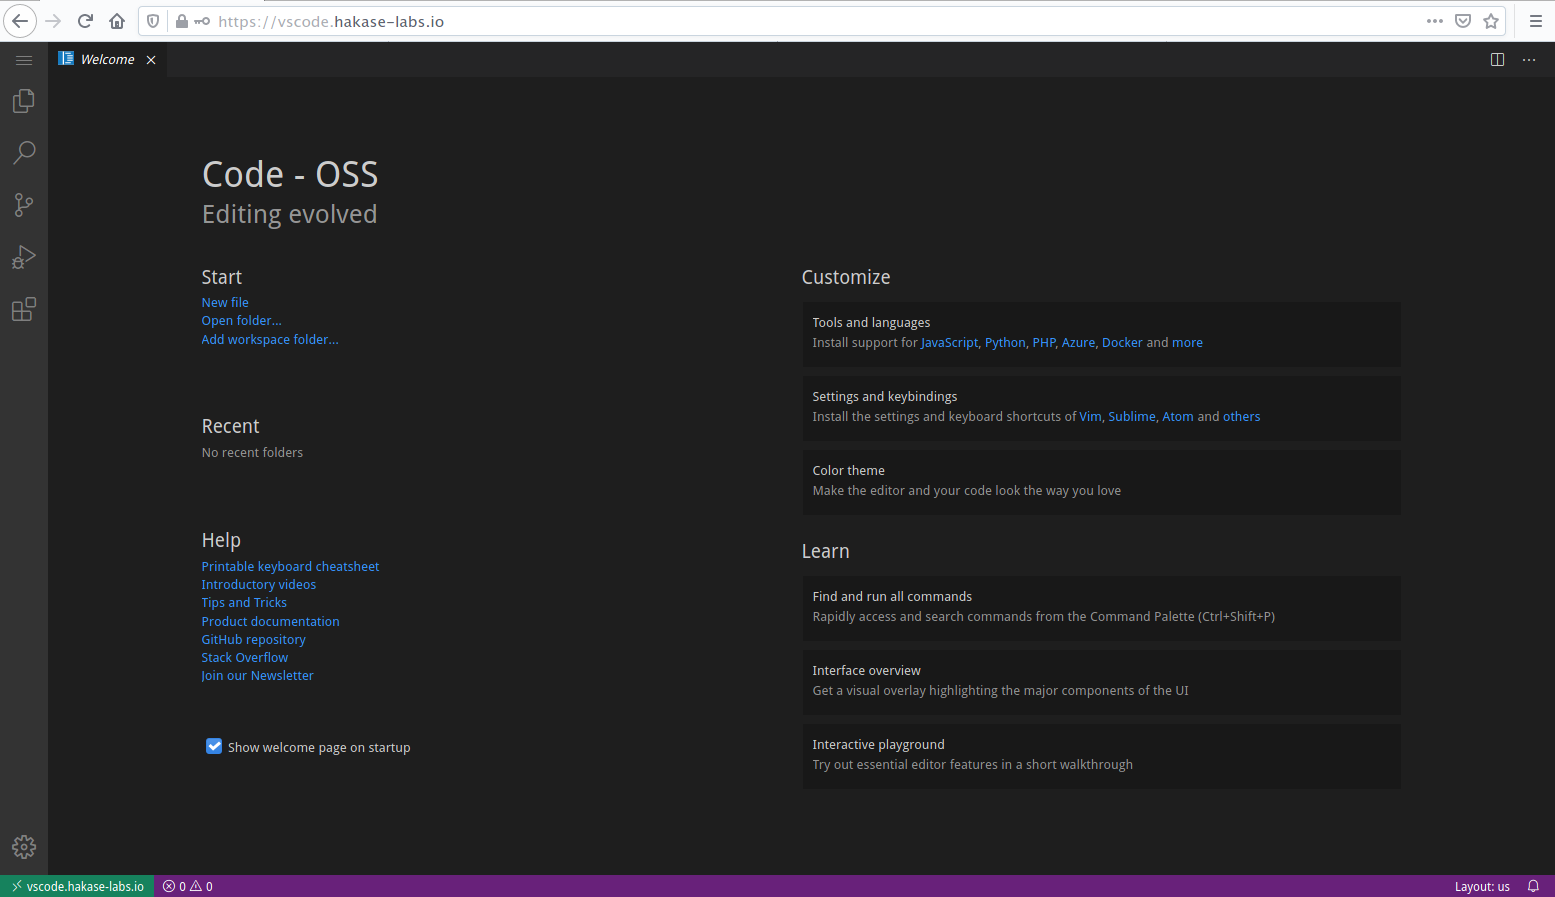The image size is (1555, 897).
Task: Uncheck Show welcome page on startup
Action: pos(214,746)
